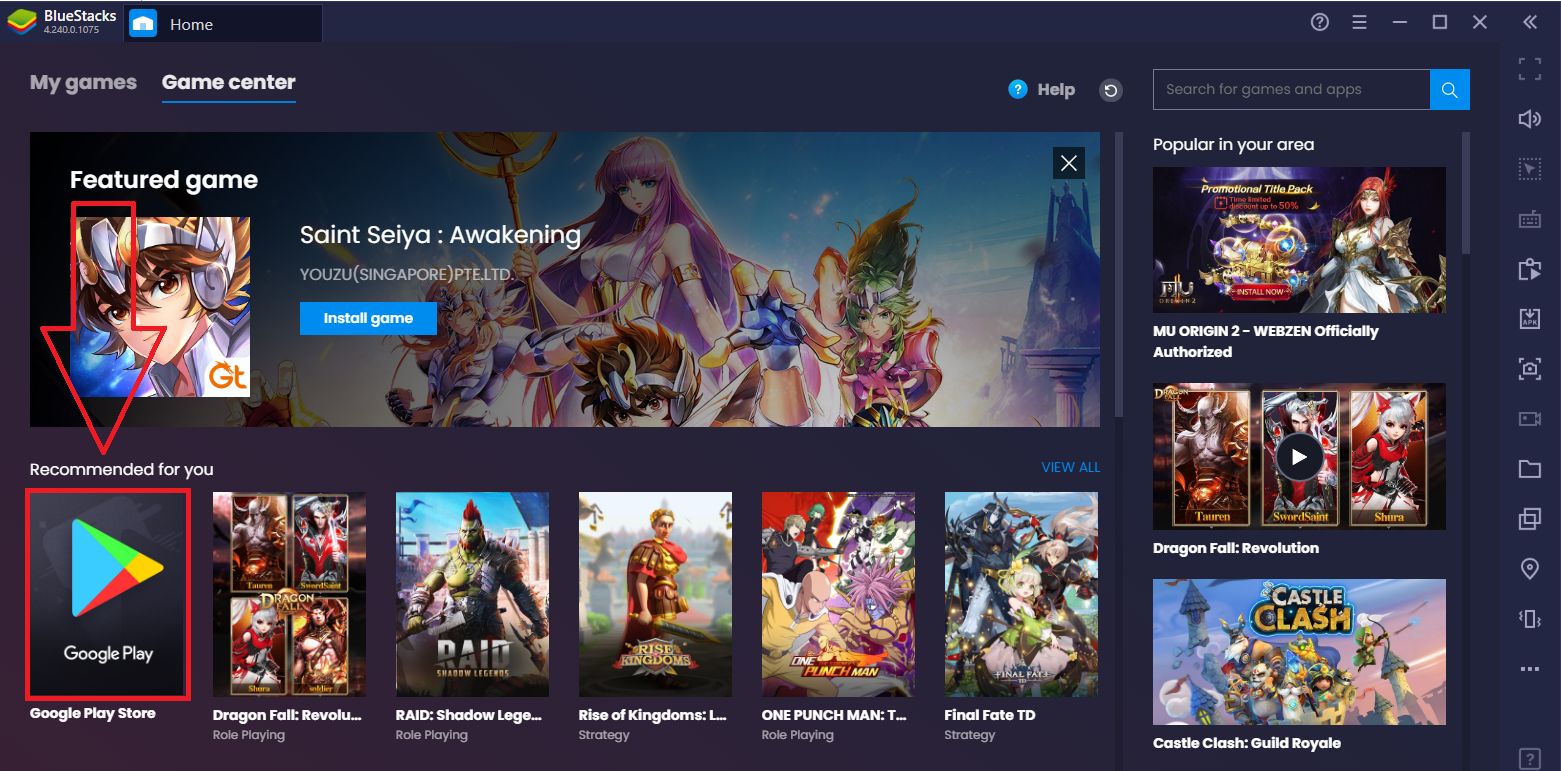The image size is (1561, 771).
Task: Click 'Saint Seiya : Awakening' title text
Action: coord(440,235)
